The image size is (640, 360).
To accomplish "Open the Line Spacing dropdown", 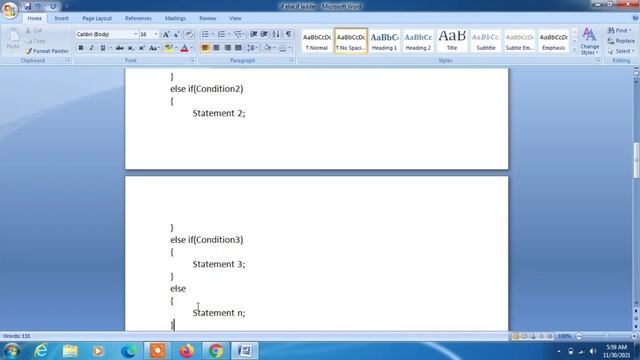I will coord(252,48).
